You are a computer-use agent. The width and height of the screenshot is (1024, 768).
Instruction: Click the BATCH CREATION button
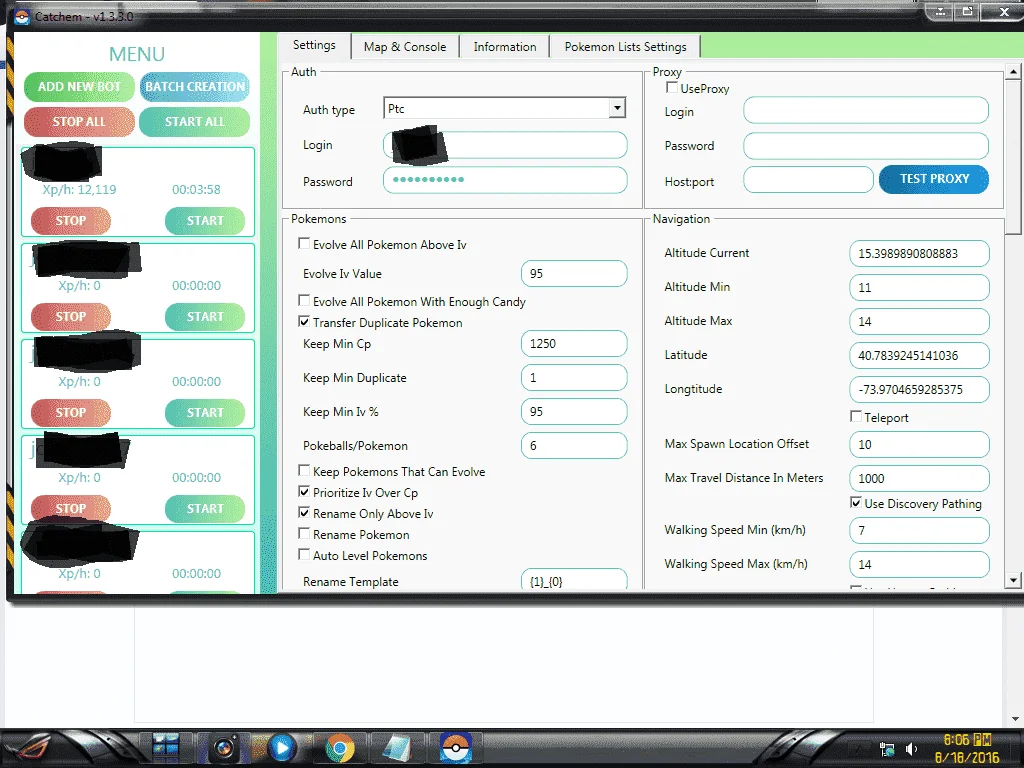click(195, 86)
